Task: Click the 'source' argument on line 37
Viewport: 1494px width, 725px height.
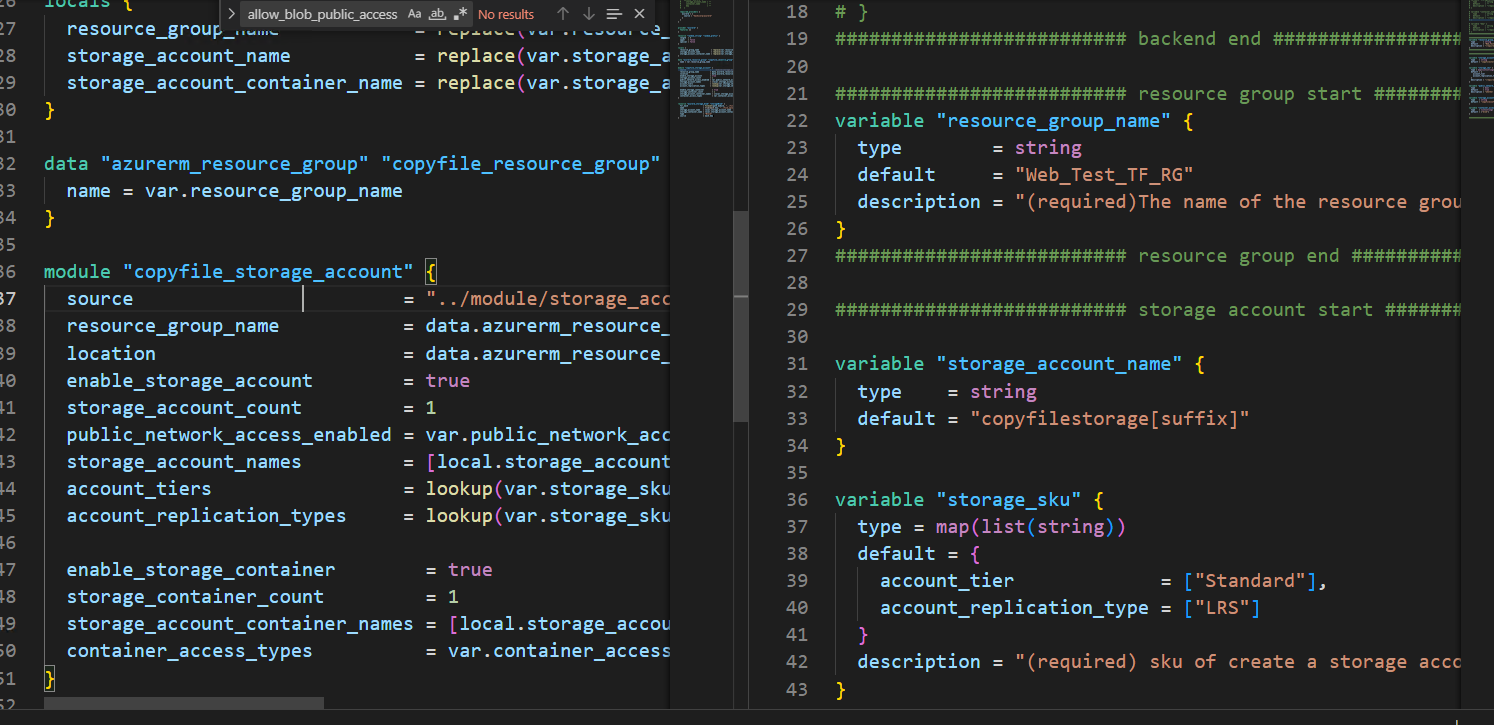Action: tap(100, 299)
